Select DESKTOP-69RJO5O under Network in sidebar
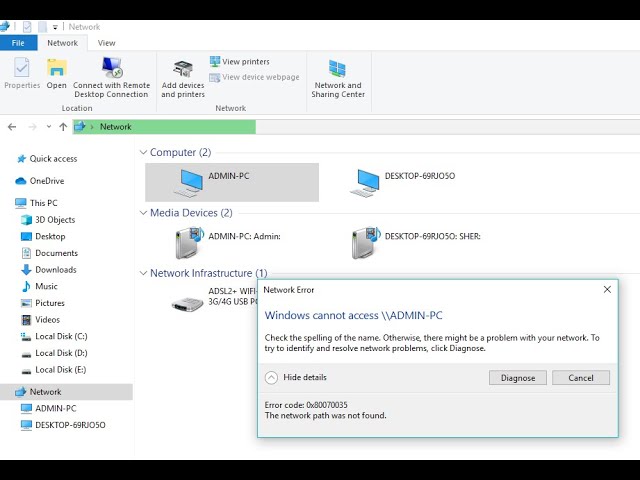 coord(63,425)
